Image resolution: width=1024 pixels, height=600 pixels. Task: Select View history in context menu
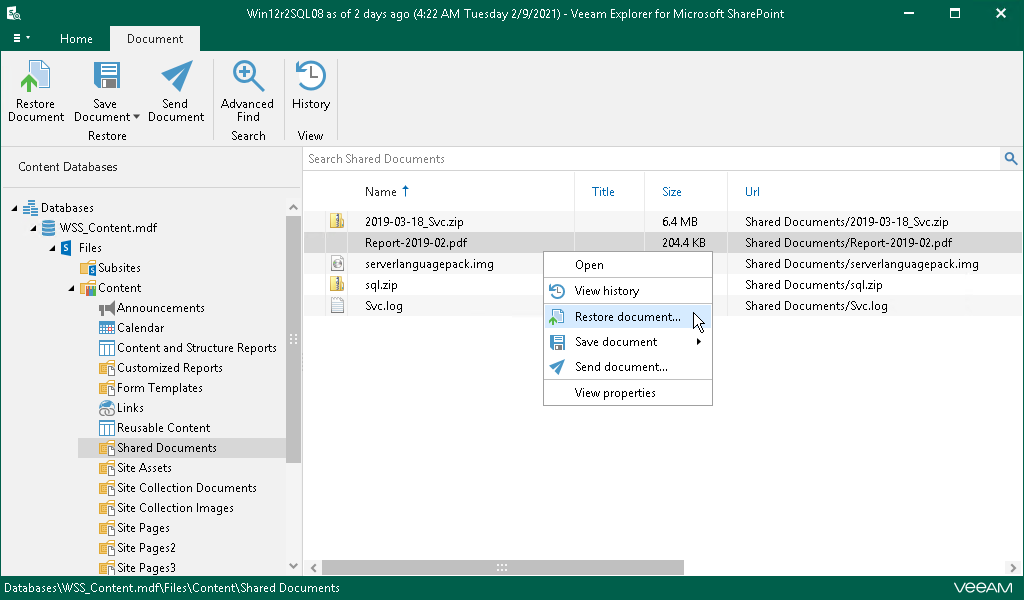pyautogui.click(x=606, y=291)
